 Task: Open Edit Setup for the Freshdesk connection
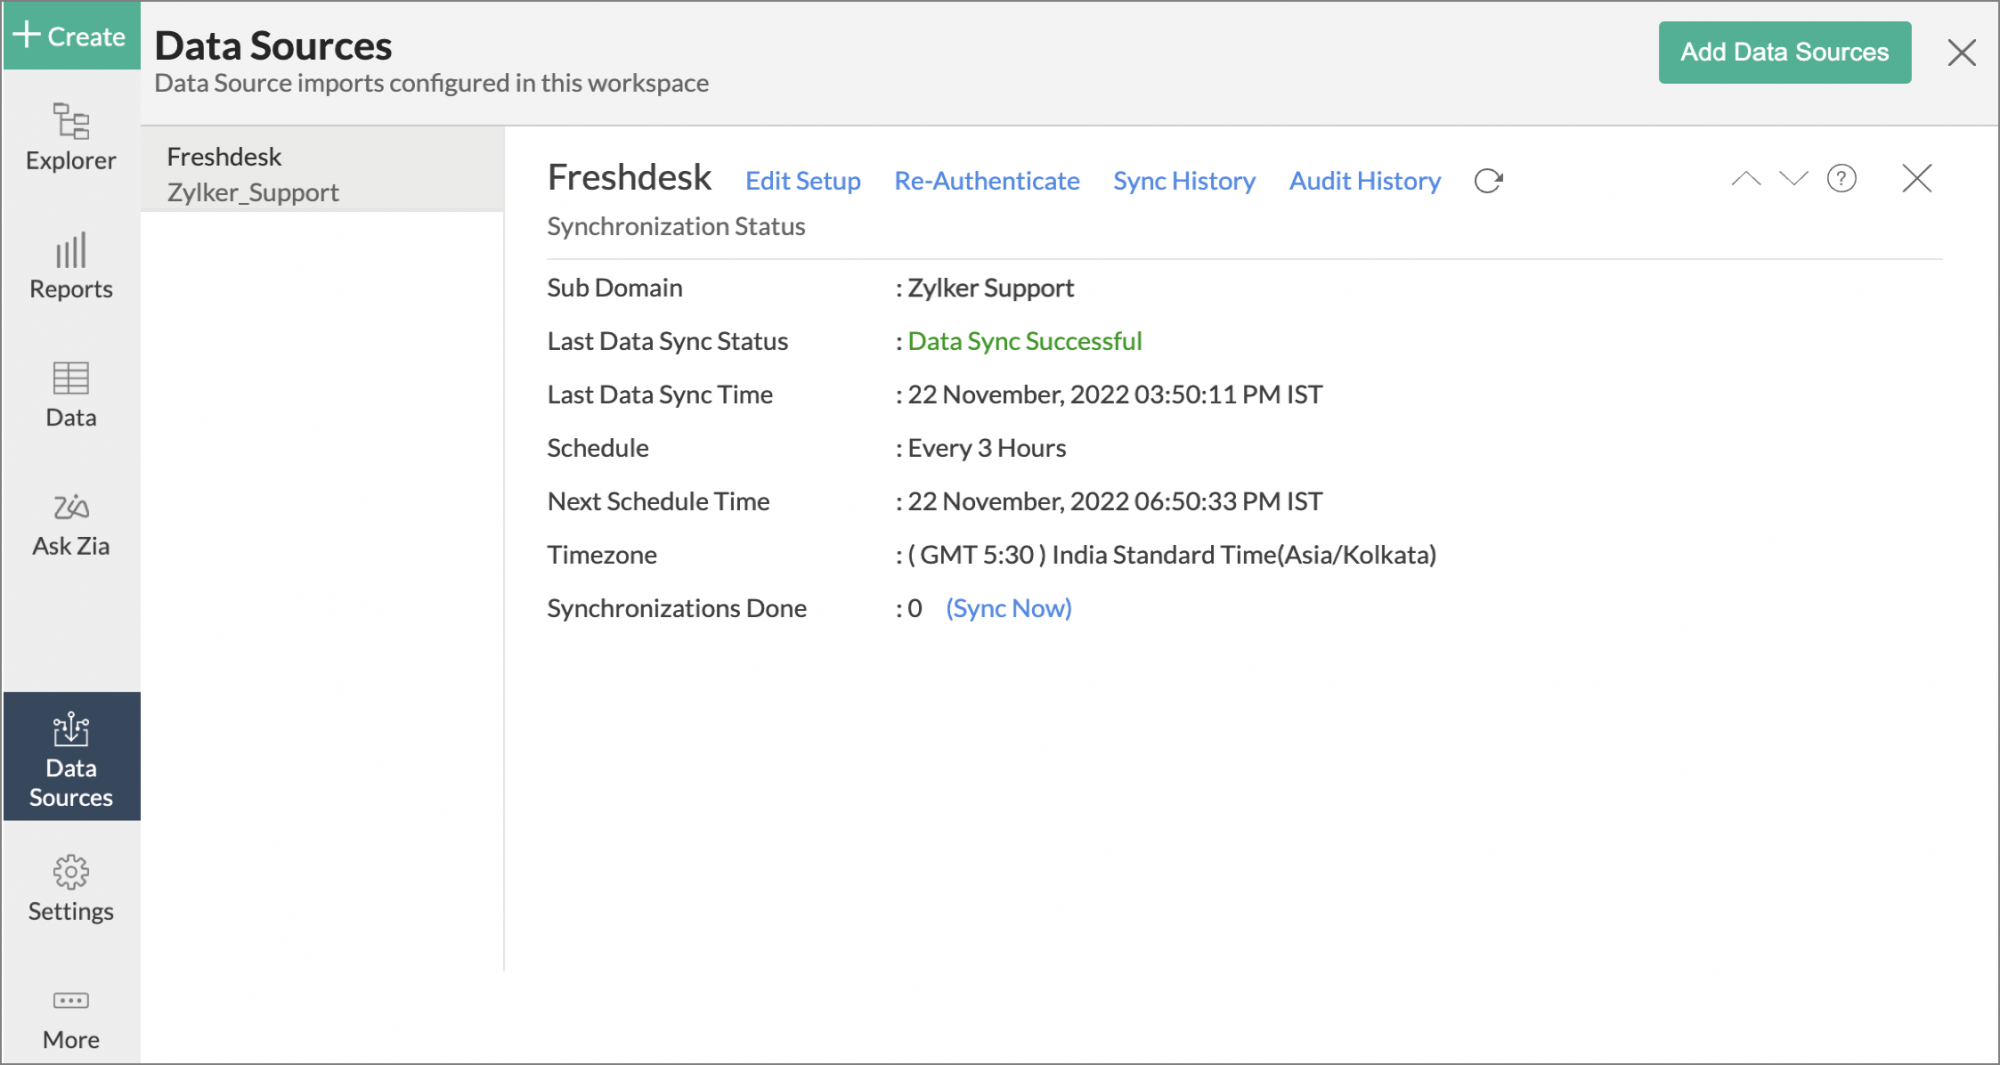click(x=803, y=181)
